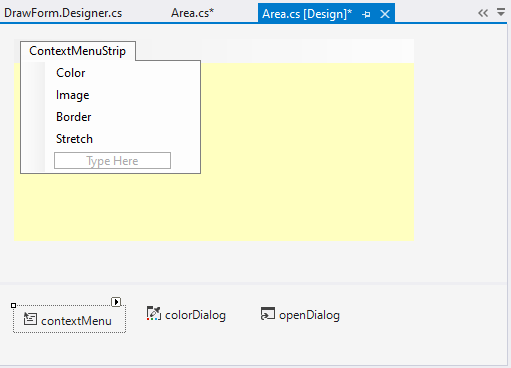Select the colorDialog component icon
Screen dimensions: 511x368
(154, 314)
